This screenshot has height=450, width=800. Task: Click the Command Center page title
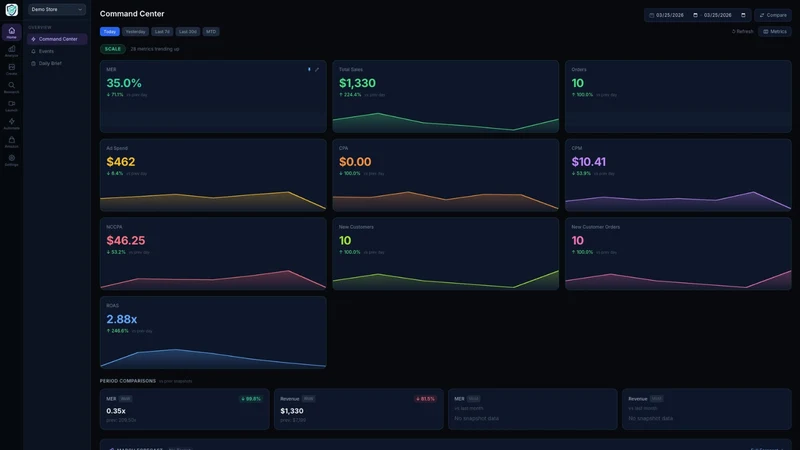click(132, 14)
